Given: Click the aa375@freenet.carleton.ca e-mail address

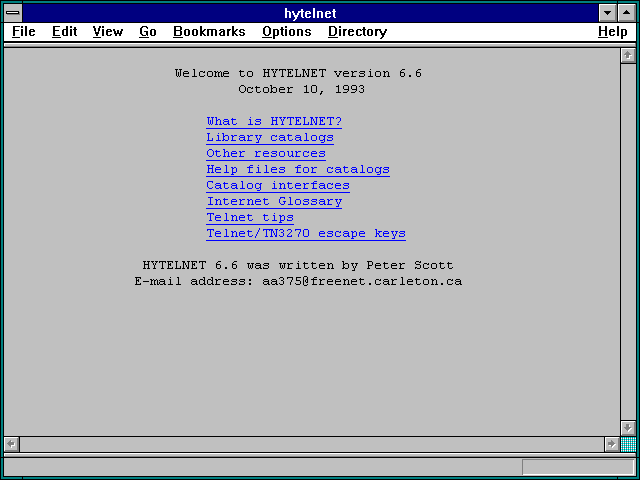Looking at the screenshot, I should (362, 281).
